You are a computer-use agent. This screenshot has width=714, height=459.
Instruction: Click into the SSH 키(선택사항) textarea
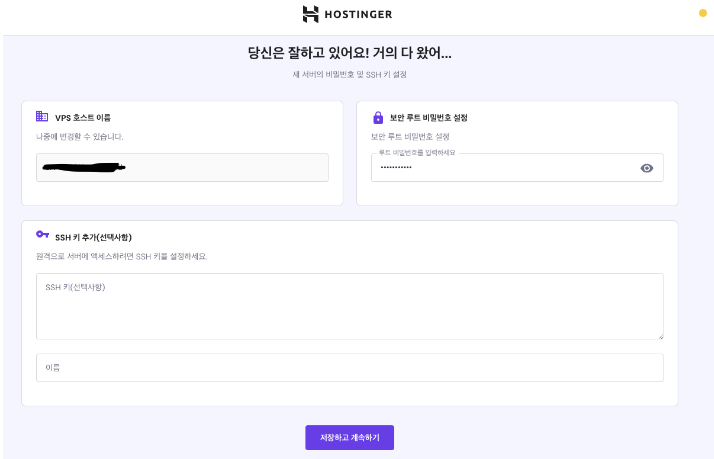tap(350, 306)
